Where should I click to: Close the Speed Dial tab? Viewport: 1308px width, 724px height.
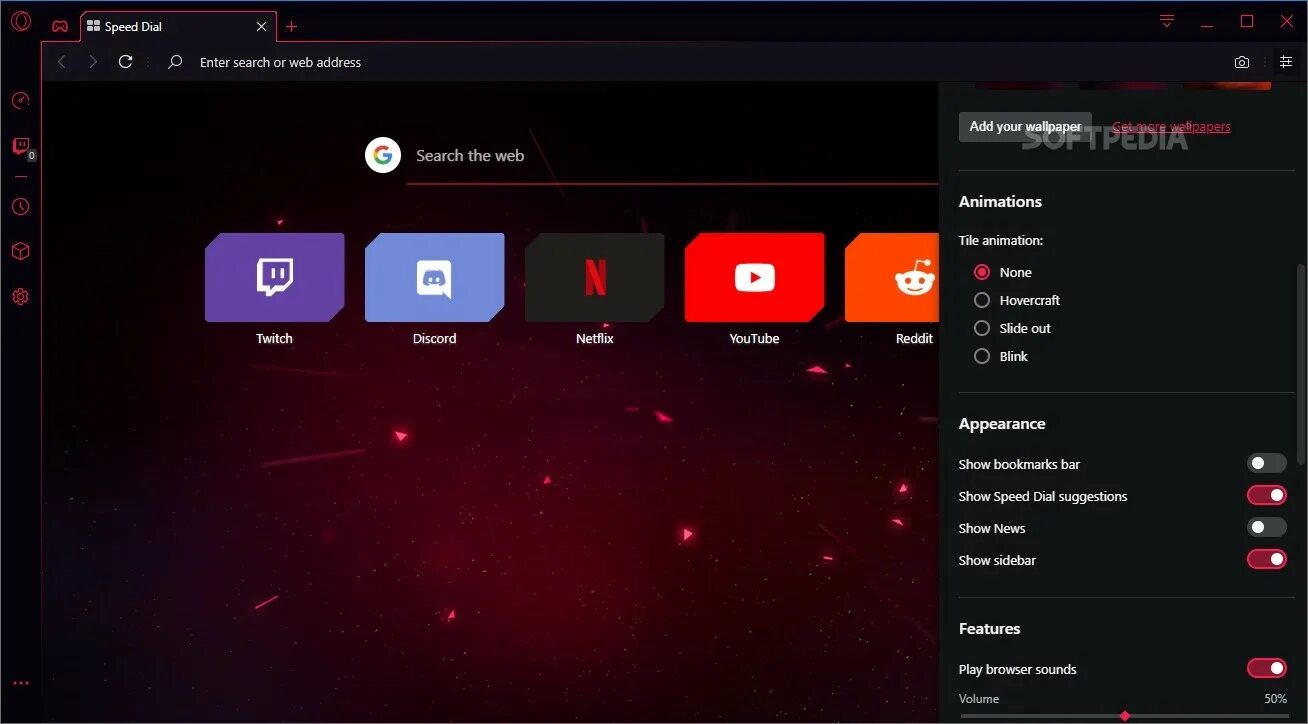tap(261, 27)
